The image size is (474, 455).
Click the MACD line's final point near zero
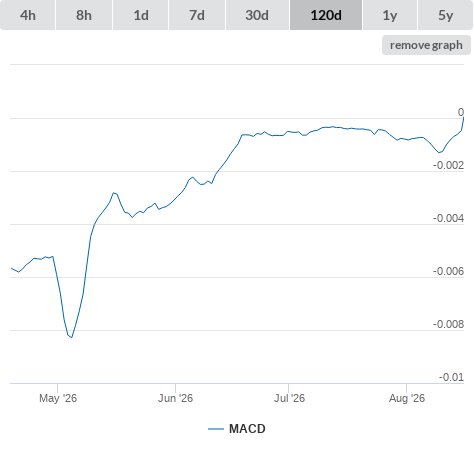click(x=463, y=117)
